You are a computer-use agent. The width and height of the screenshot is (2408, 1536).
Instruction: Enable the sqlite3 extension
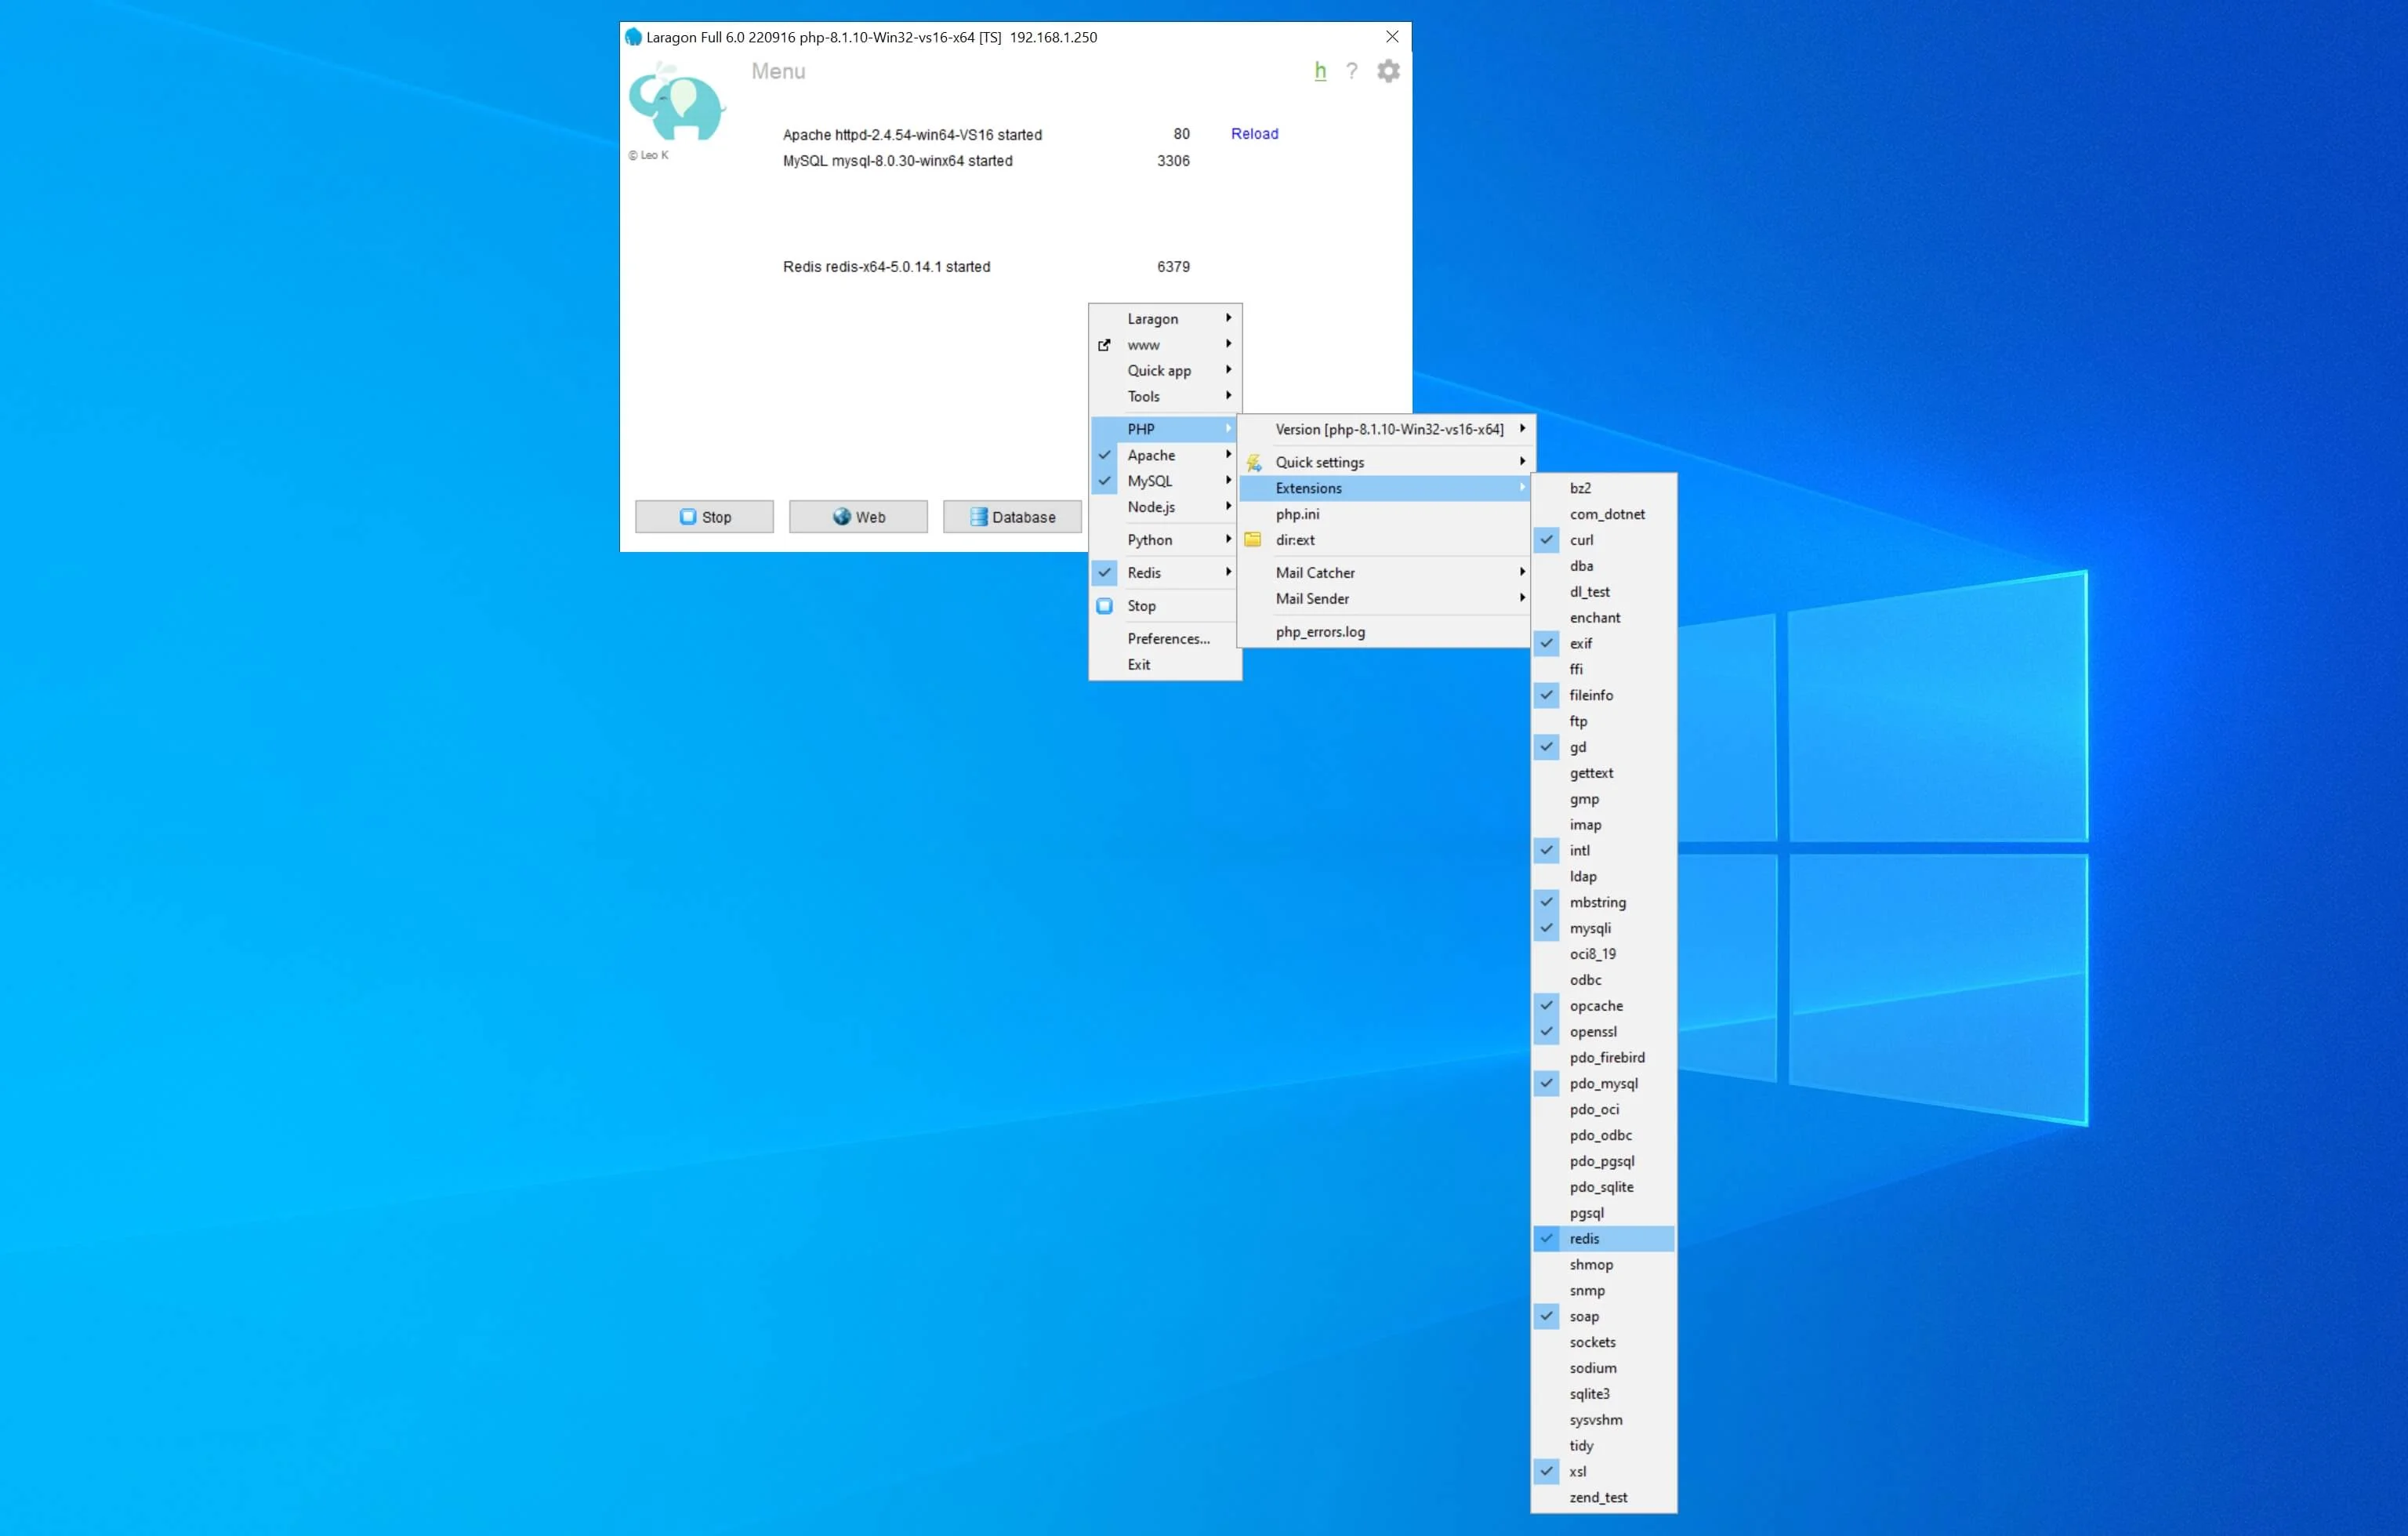click(x=1604, y=1394)
